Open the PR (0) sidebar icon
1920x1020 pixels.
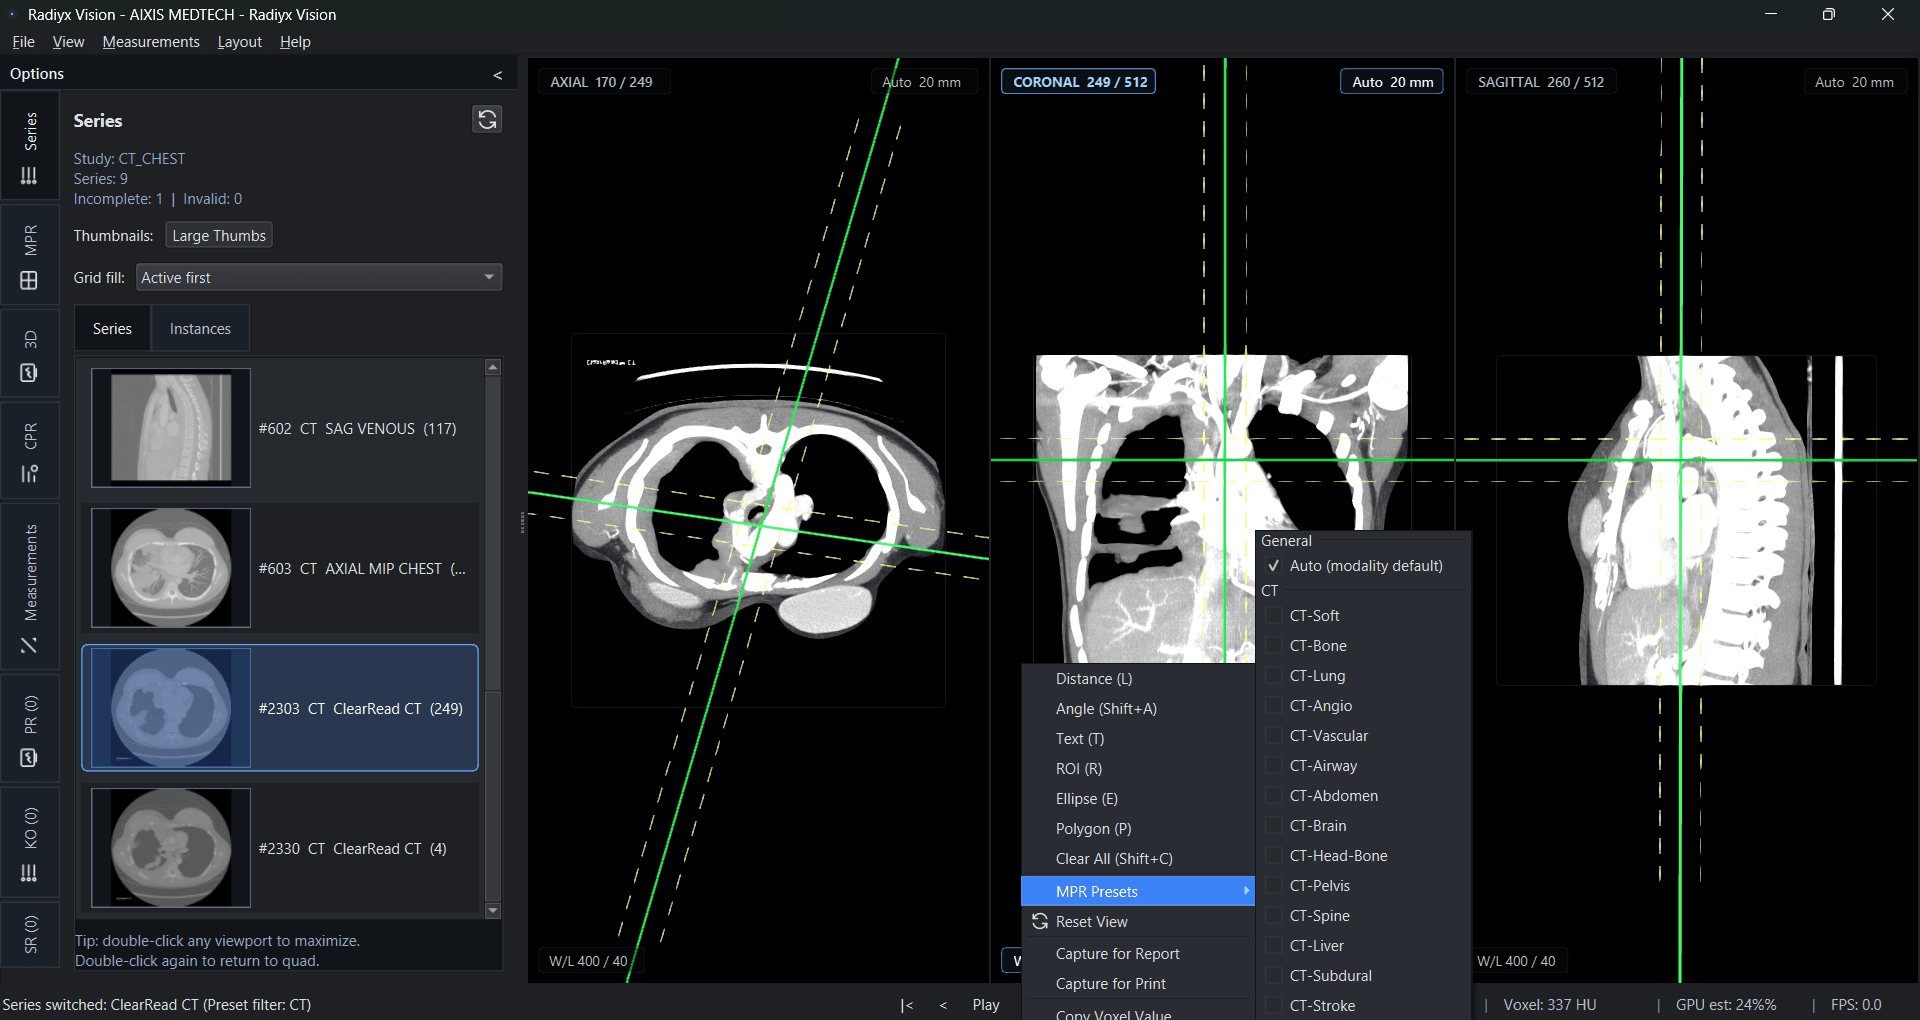point(29,758)
